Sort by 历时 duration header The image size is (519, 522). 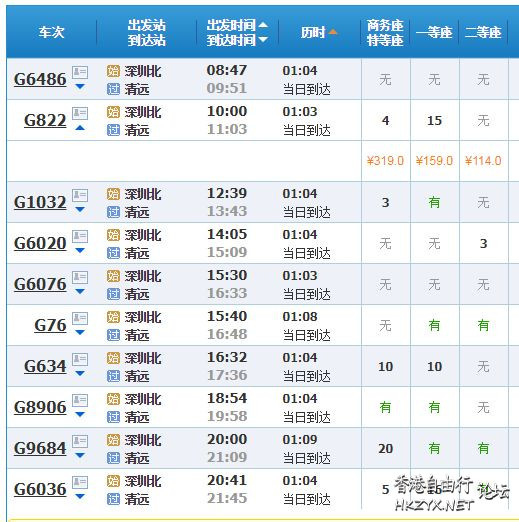pyautogui.click(x=319, y=32)
